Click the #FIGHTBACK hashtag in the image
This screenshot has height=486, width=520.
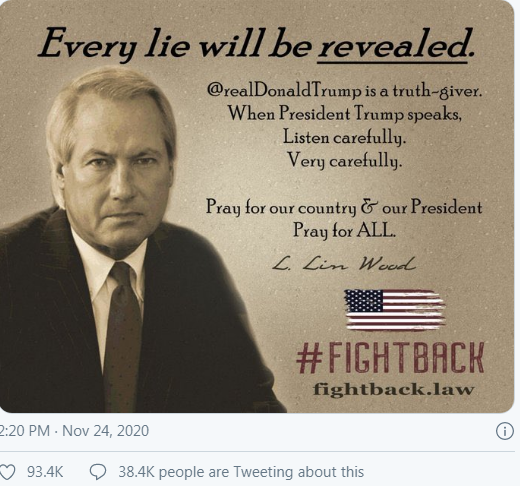[x=390, y=358]
